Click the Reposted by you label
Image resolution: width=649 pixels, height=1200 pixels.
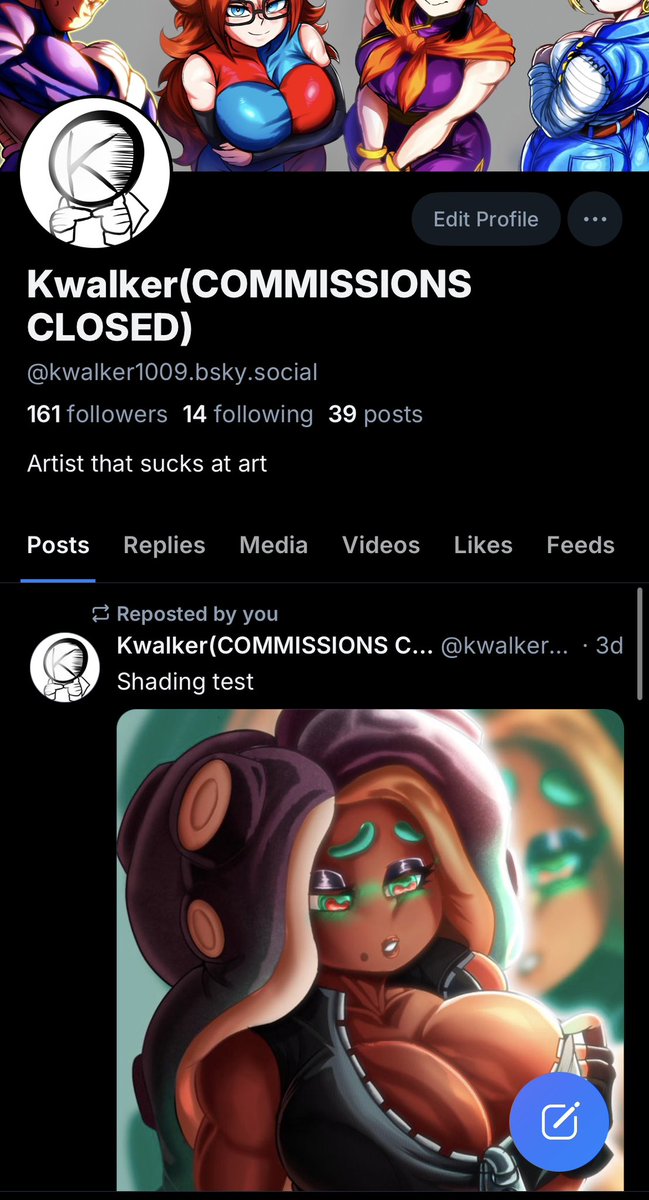[x=197, y=614]
